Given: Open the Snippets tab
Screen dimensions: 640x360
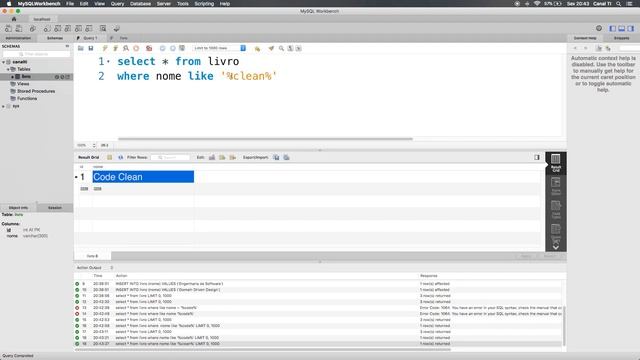Looking at the screenshot, I should 621,38.
